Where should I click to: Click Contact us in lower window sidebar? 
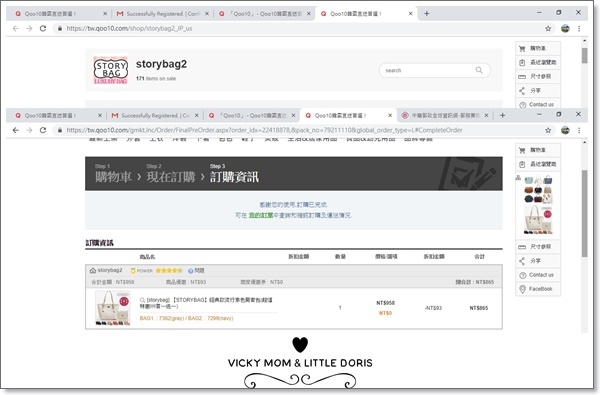click(538, 275)
